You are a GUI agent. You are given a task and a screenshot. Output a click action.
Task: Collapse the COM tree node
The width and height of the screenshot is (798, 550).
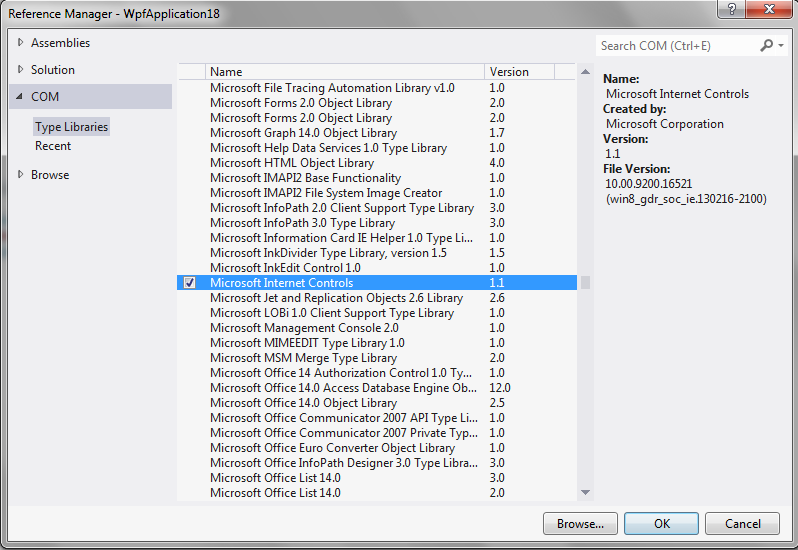pyautogui.click(x=19, y=96)
